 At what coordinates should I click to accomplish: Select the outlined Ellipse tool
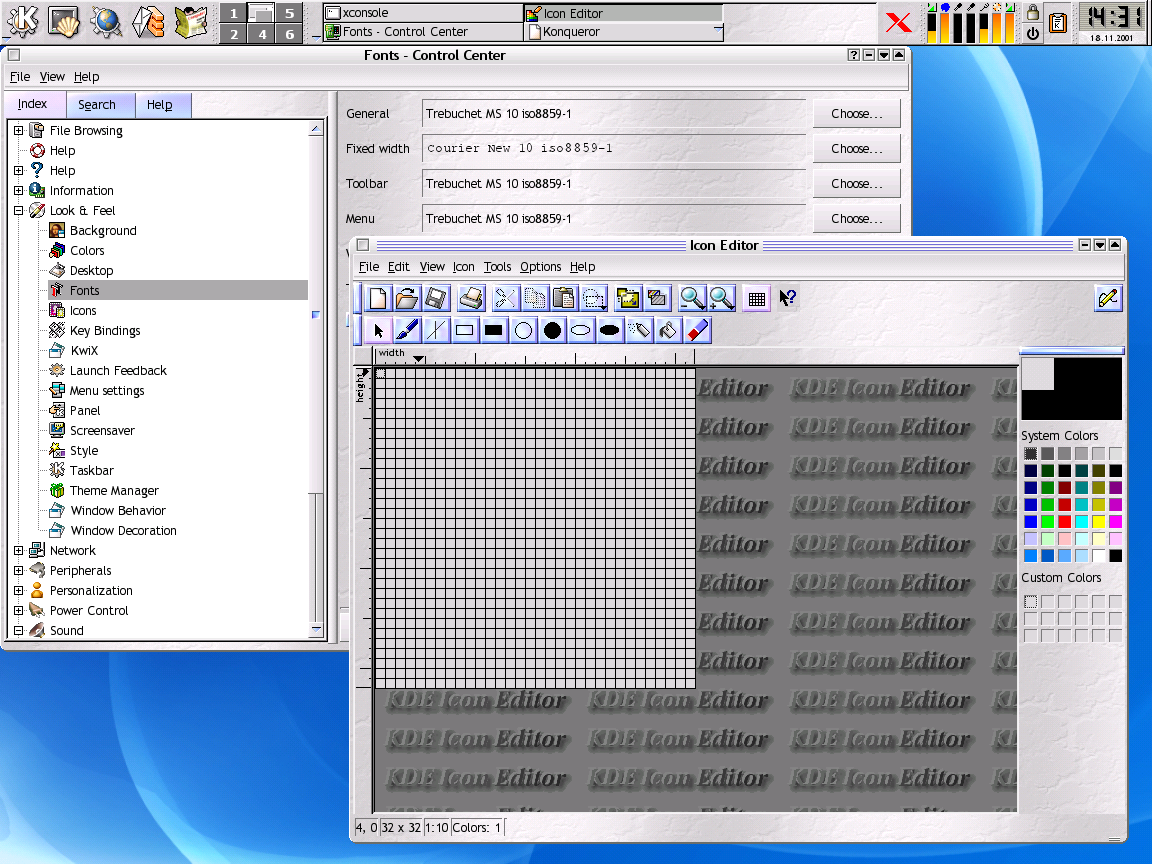click(580, 331)
